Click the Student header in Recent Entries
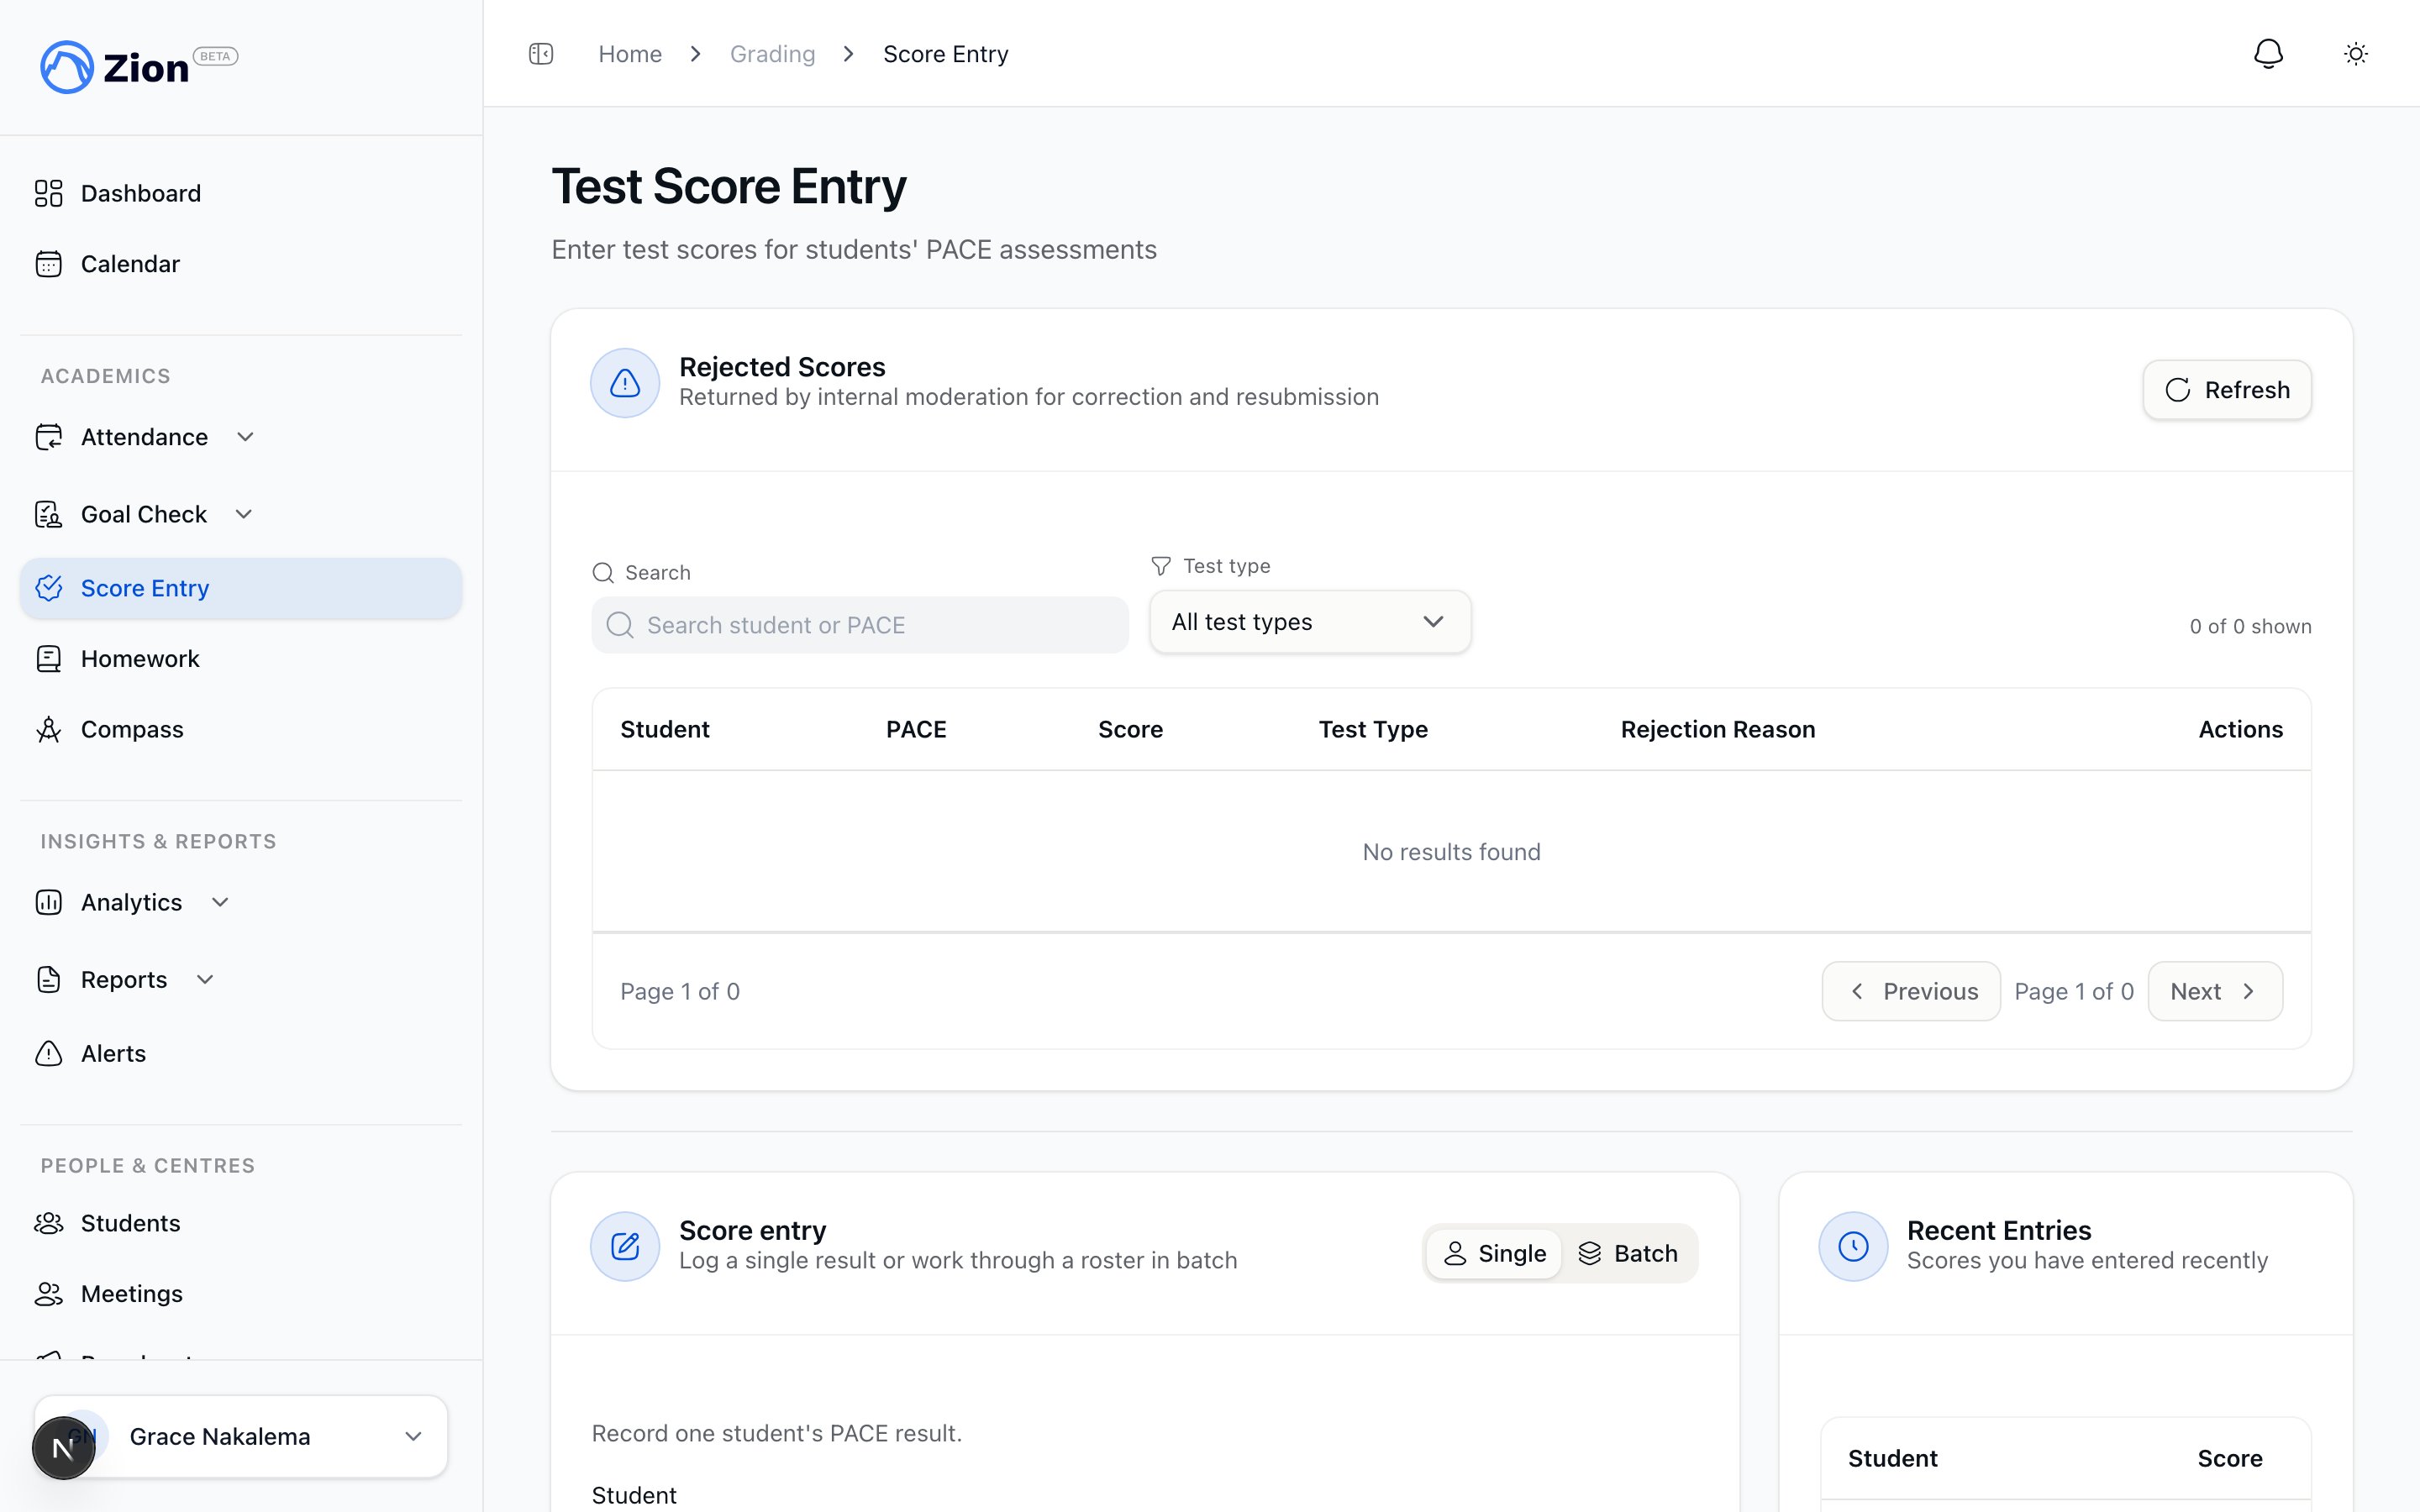The width and height of the screenshot is (2420, 1512). point(1892,1459)
